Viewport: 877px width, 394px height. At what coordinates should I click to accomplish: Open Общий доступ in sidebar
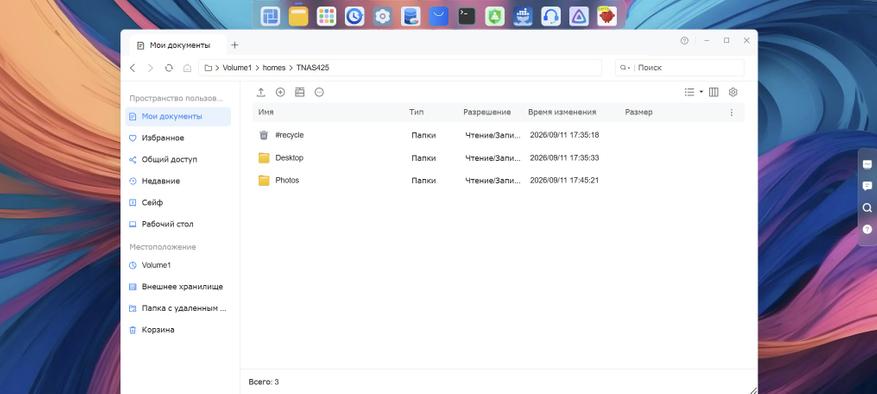[x=179, y=160]
